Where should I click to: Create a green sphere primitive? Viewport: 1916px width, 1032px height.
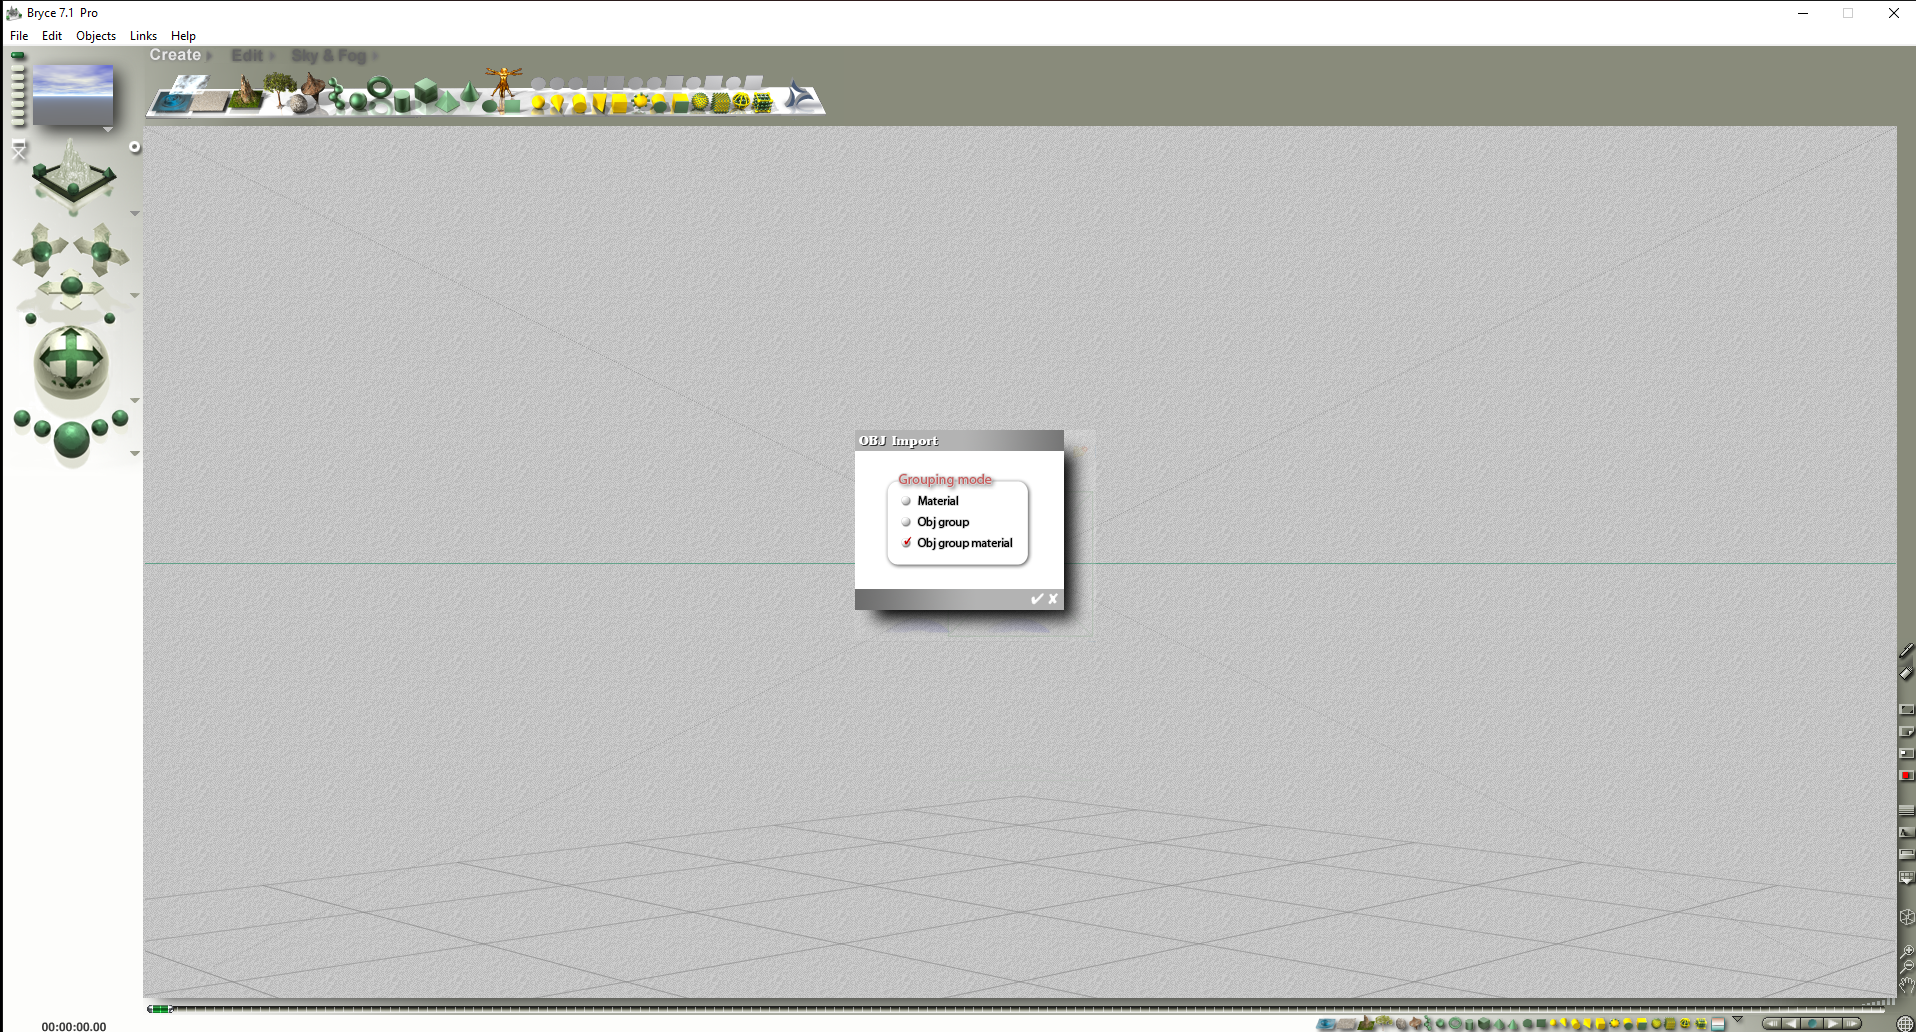click(358, 101)
